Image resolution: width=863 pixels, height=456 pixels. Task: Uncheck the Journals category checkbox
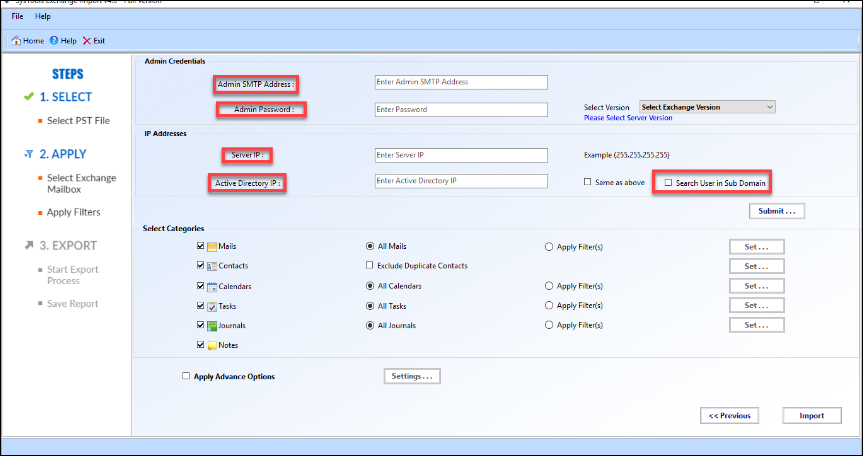[200, 325]
